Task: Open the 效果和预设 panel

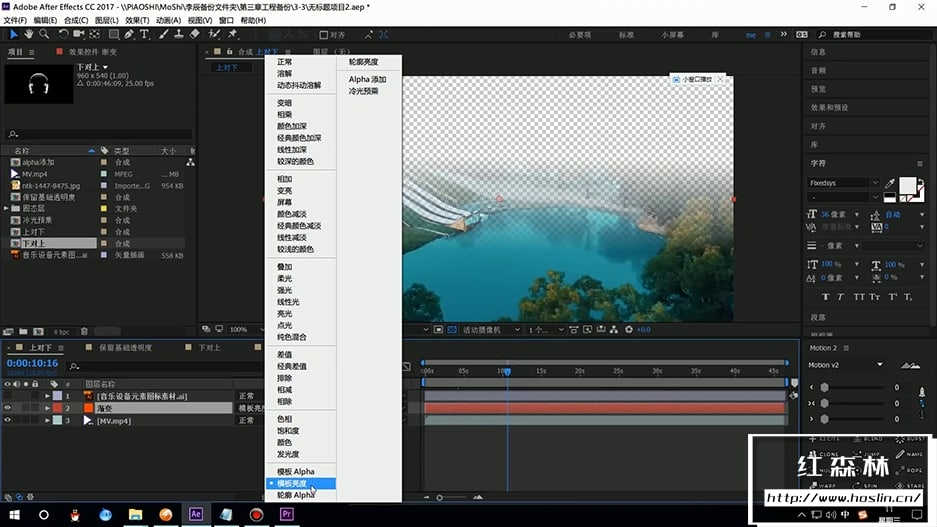Action: click(x=829, y=107)
